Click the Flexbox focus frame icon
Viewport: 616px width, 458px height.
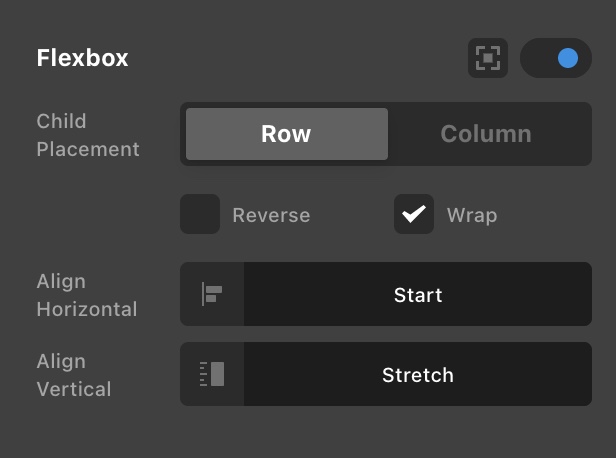click(488, 58)
